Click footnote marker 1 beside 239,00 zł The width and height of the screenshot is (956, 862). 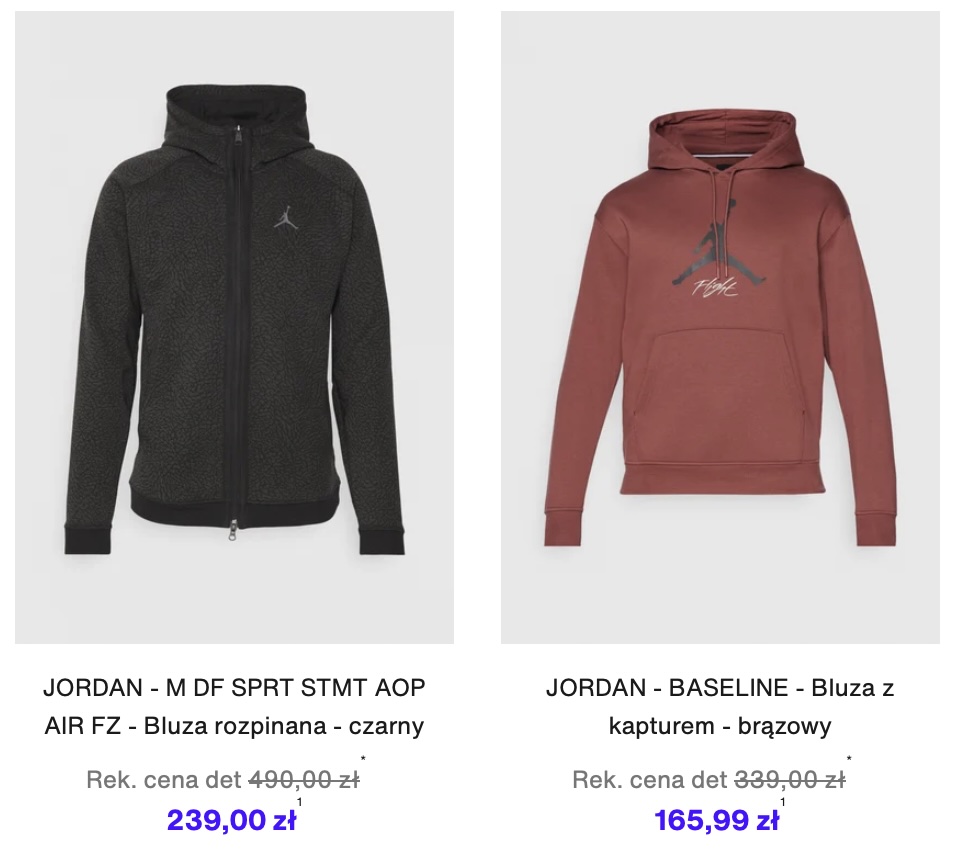(x=299, y=802)
